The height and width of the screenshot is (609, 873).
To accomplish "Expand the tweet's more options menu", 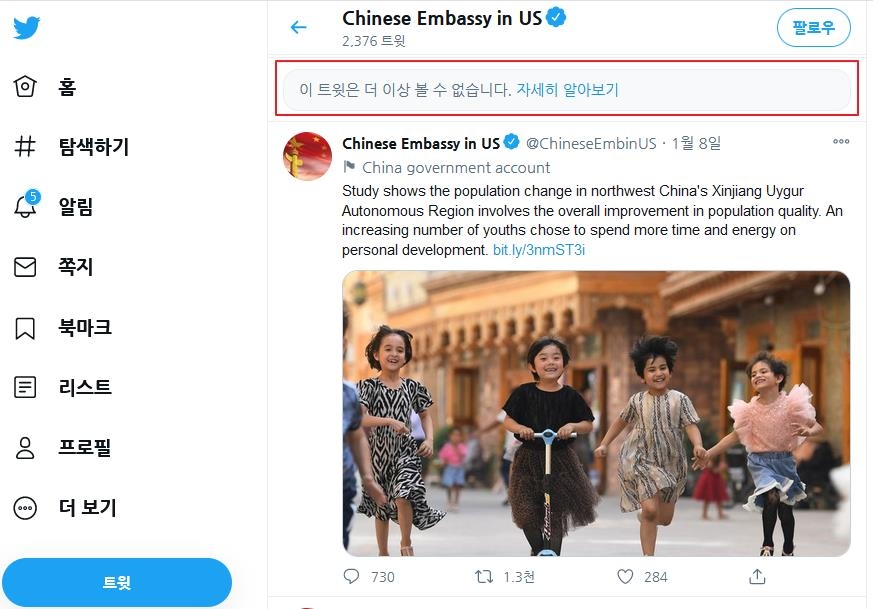I will [x=841, y=142].
